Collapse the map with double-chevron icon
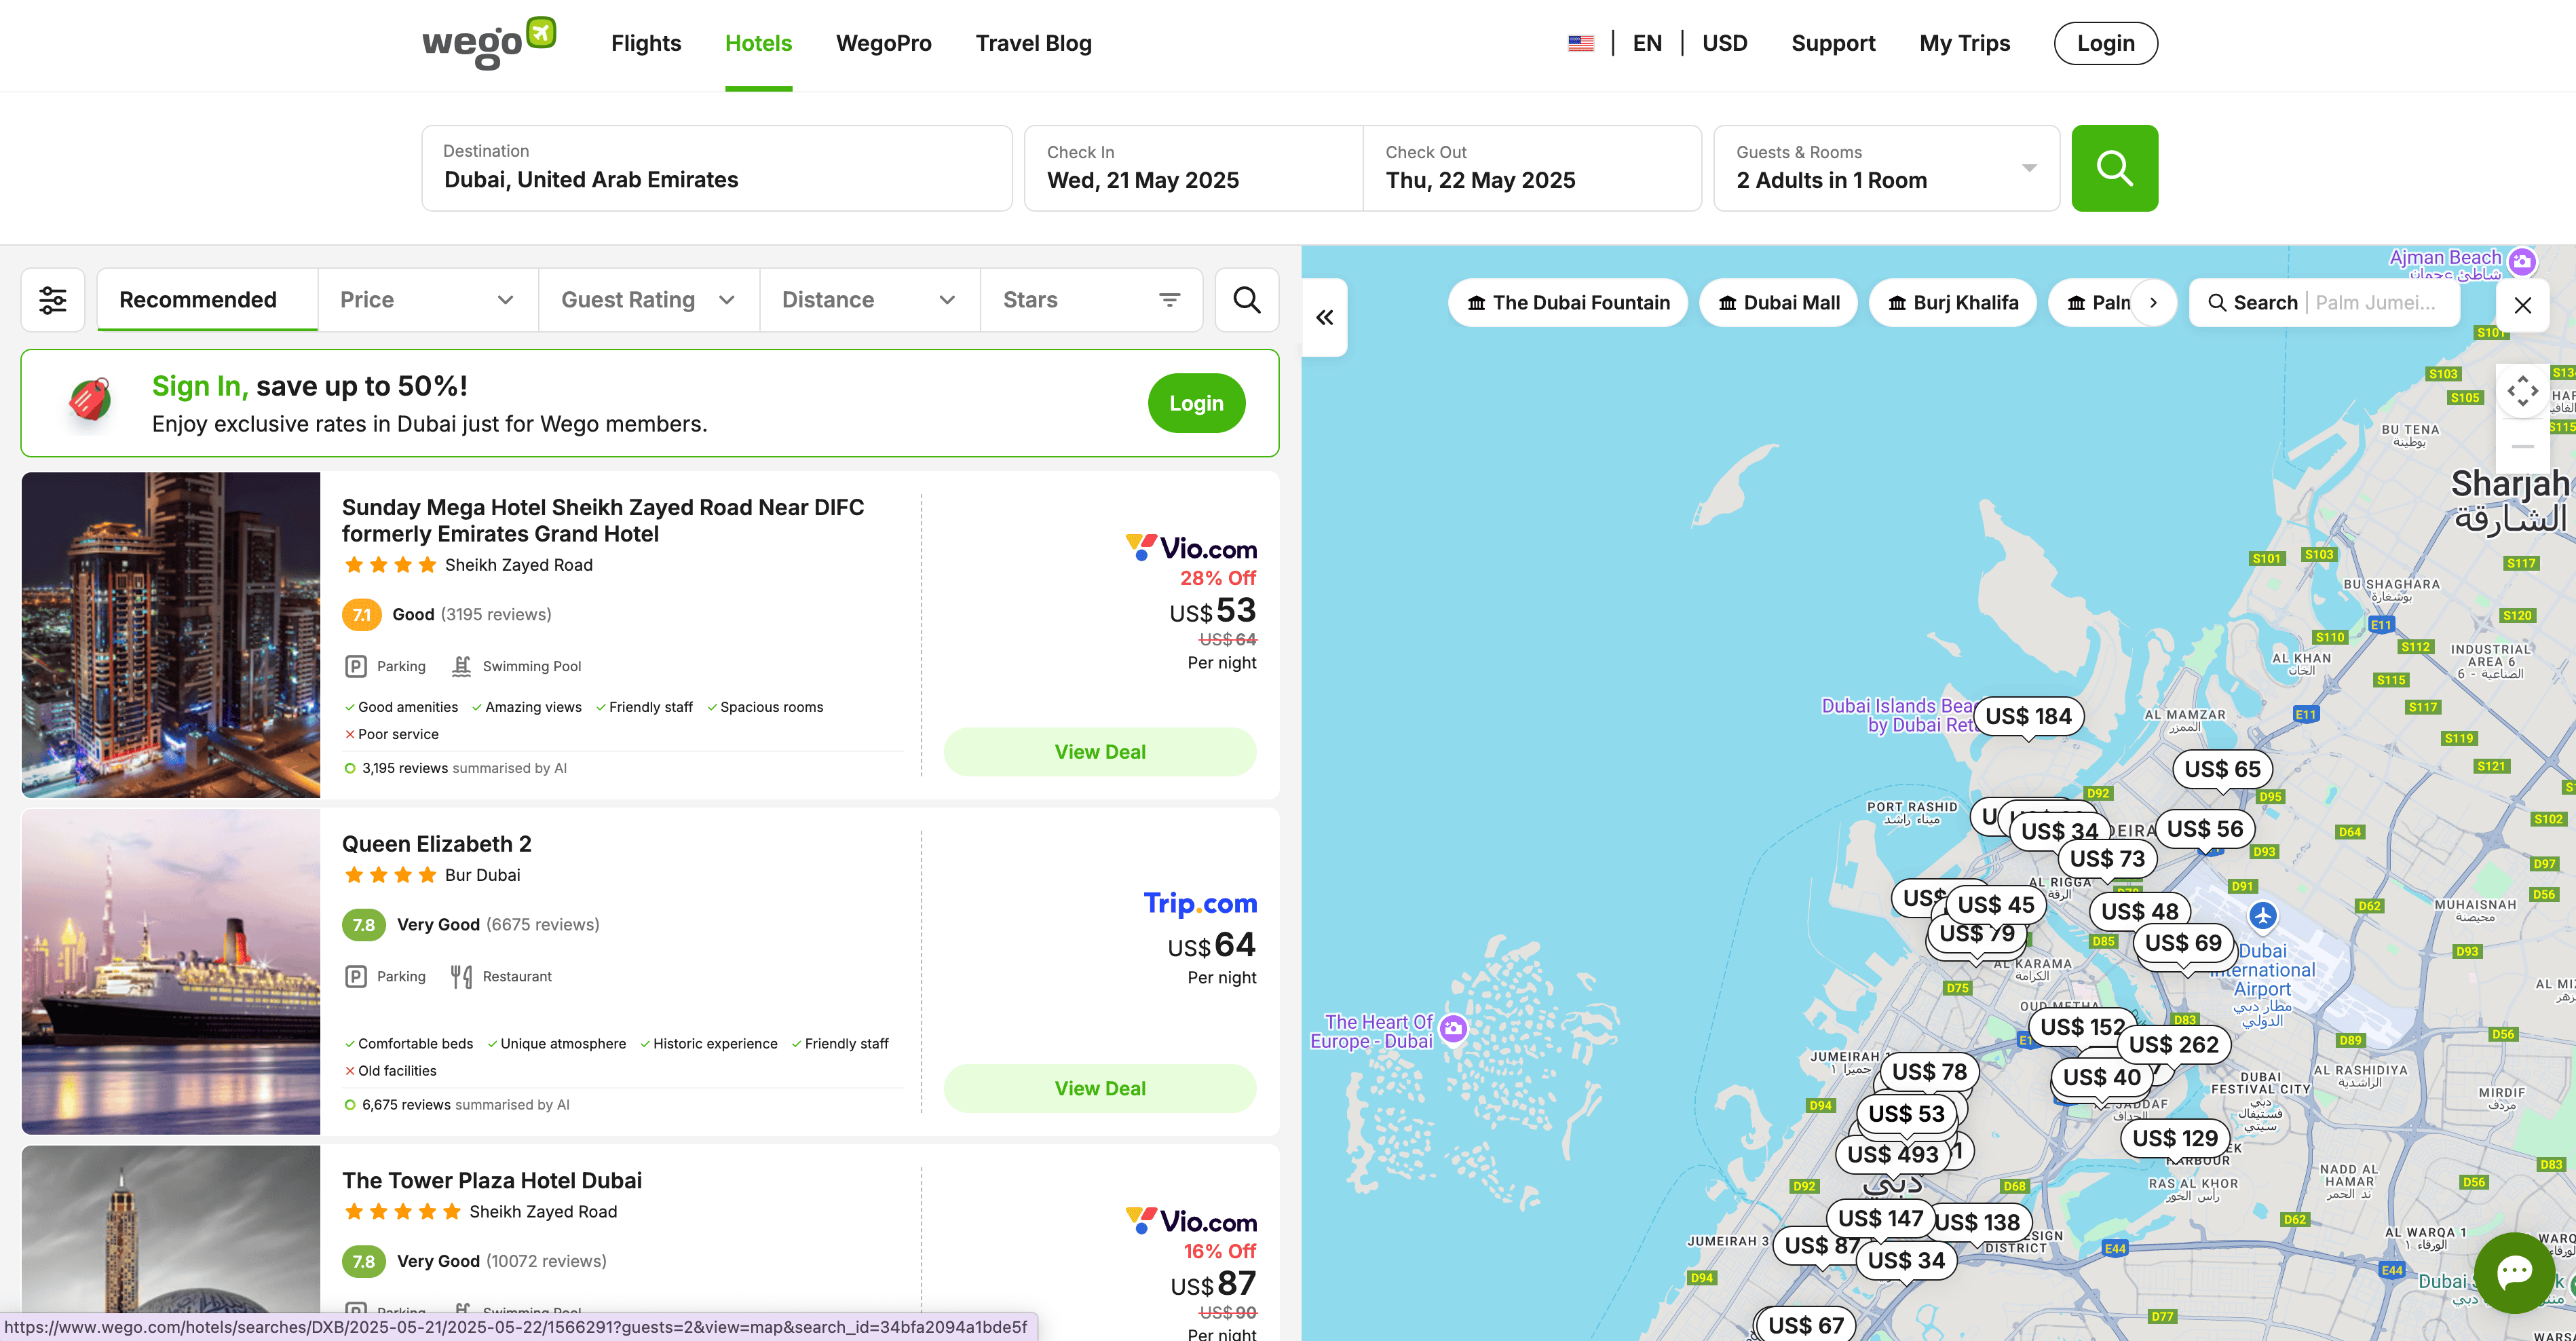2576x1341 pixels. coord(1324,318)
